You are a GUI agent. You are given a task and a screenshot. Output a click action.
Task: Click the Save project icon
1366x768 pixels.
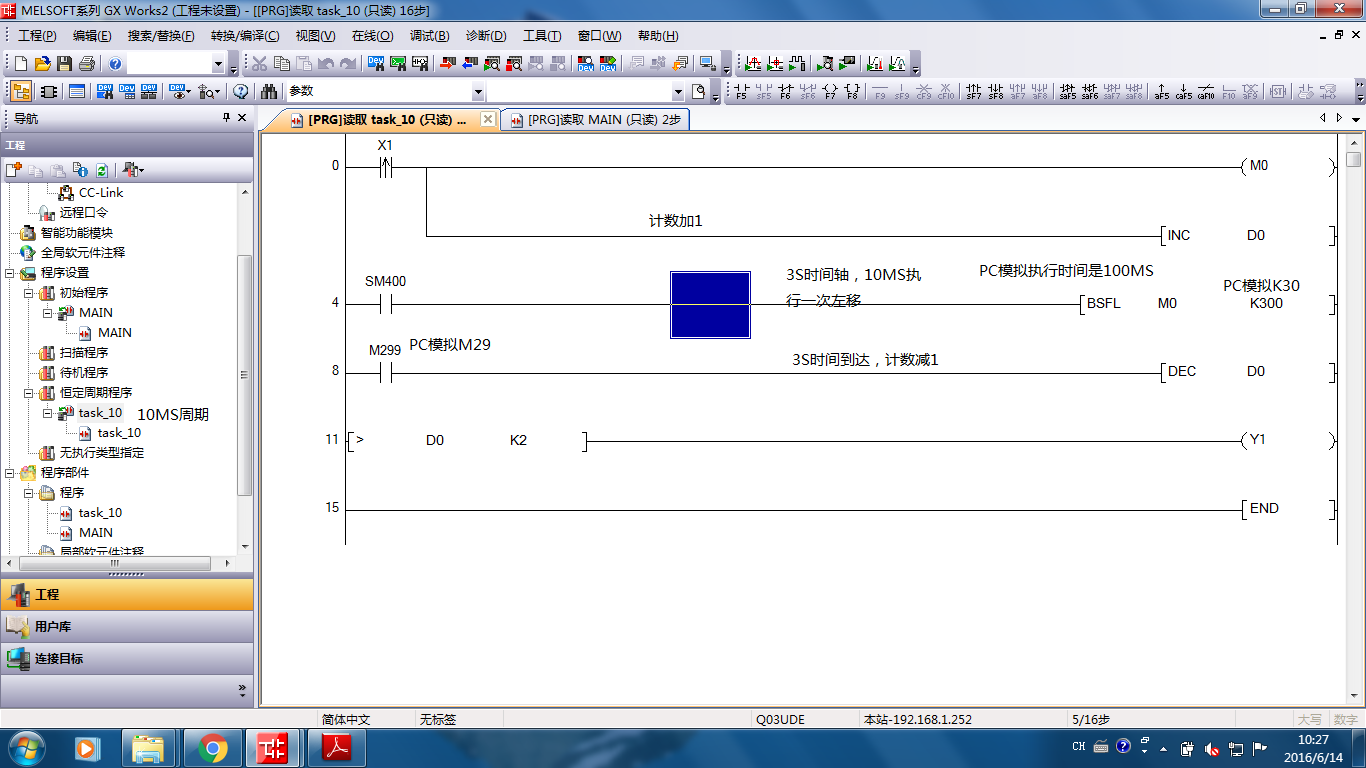point(64,64)
